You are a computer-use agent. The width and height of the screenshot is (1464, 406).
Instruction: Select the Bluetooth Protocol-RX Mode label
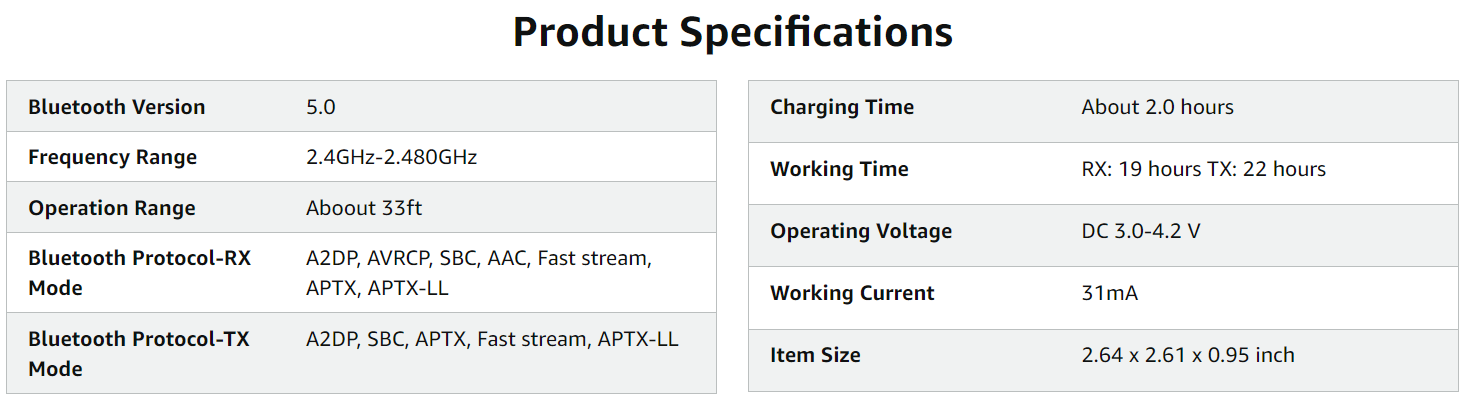tap(139, 273)
